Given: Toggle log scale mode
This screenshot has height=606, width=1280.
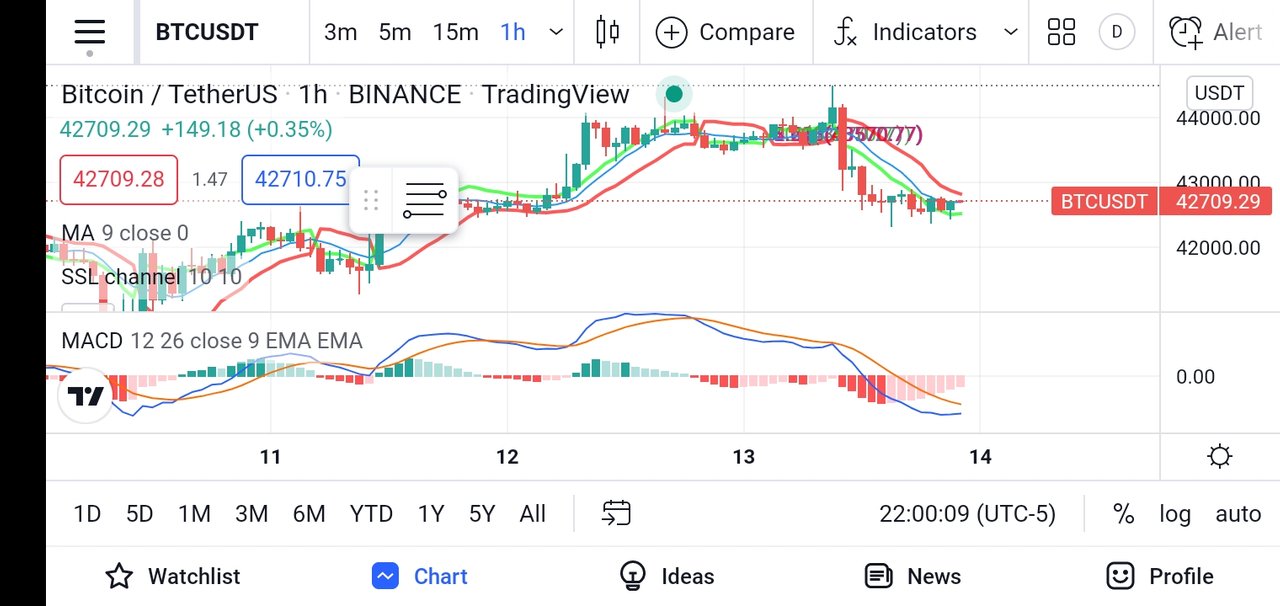Looking at the screenshot, I should coord(1175,514).
